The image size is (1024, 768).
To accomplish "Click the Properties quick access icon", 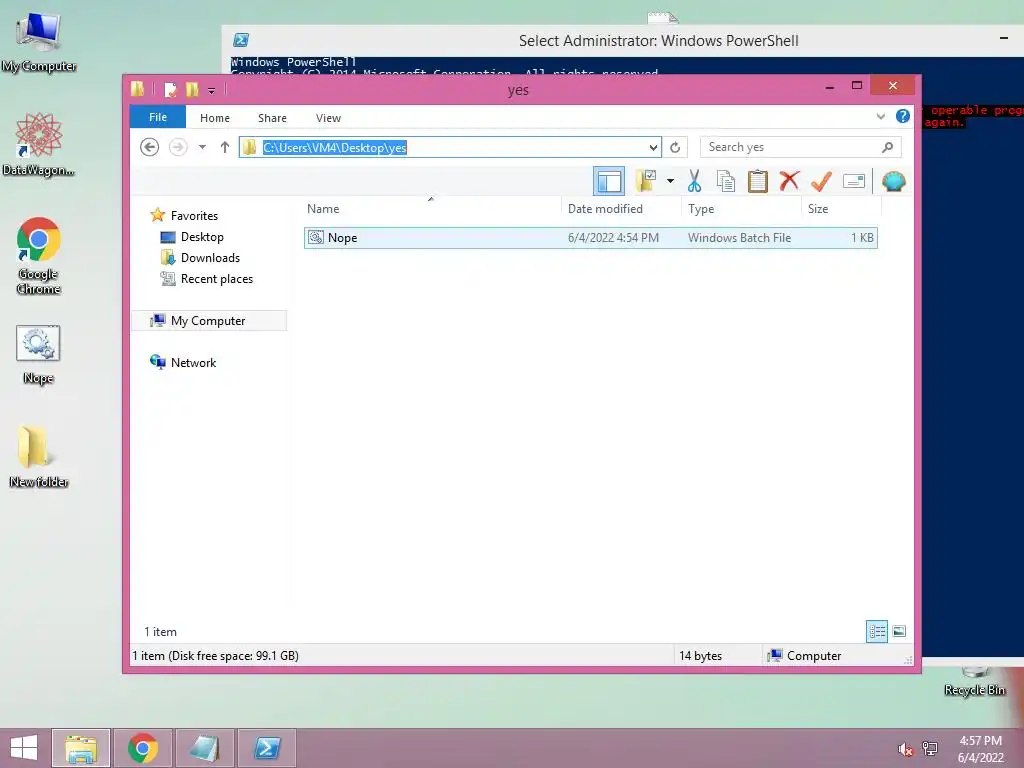I will (x=170, y=89).
